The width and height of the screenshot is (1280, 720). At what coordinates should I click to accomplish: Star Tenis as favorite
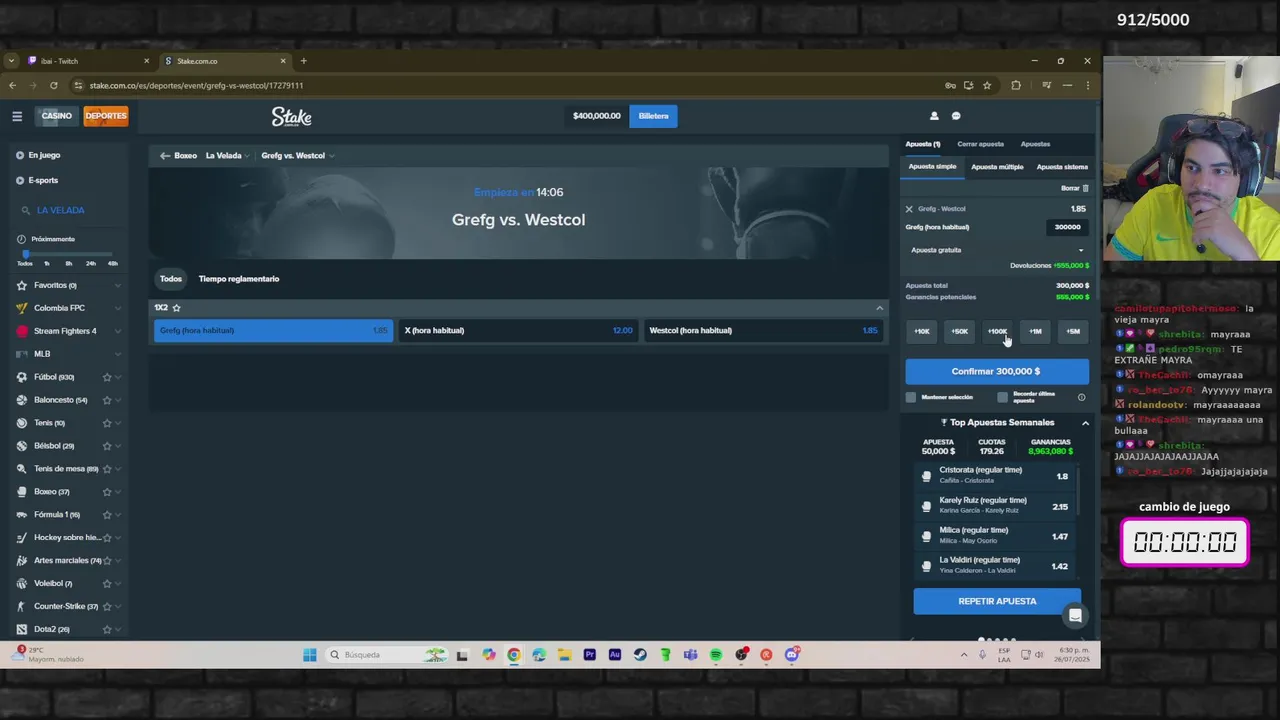(x=107, y=423)
